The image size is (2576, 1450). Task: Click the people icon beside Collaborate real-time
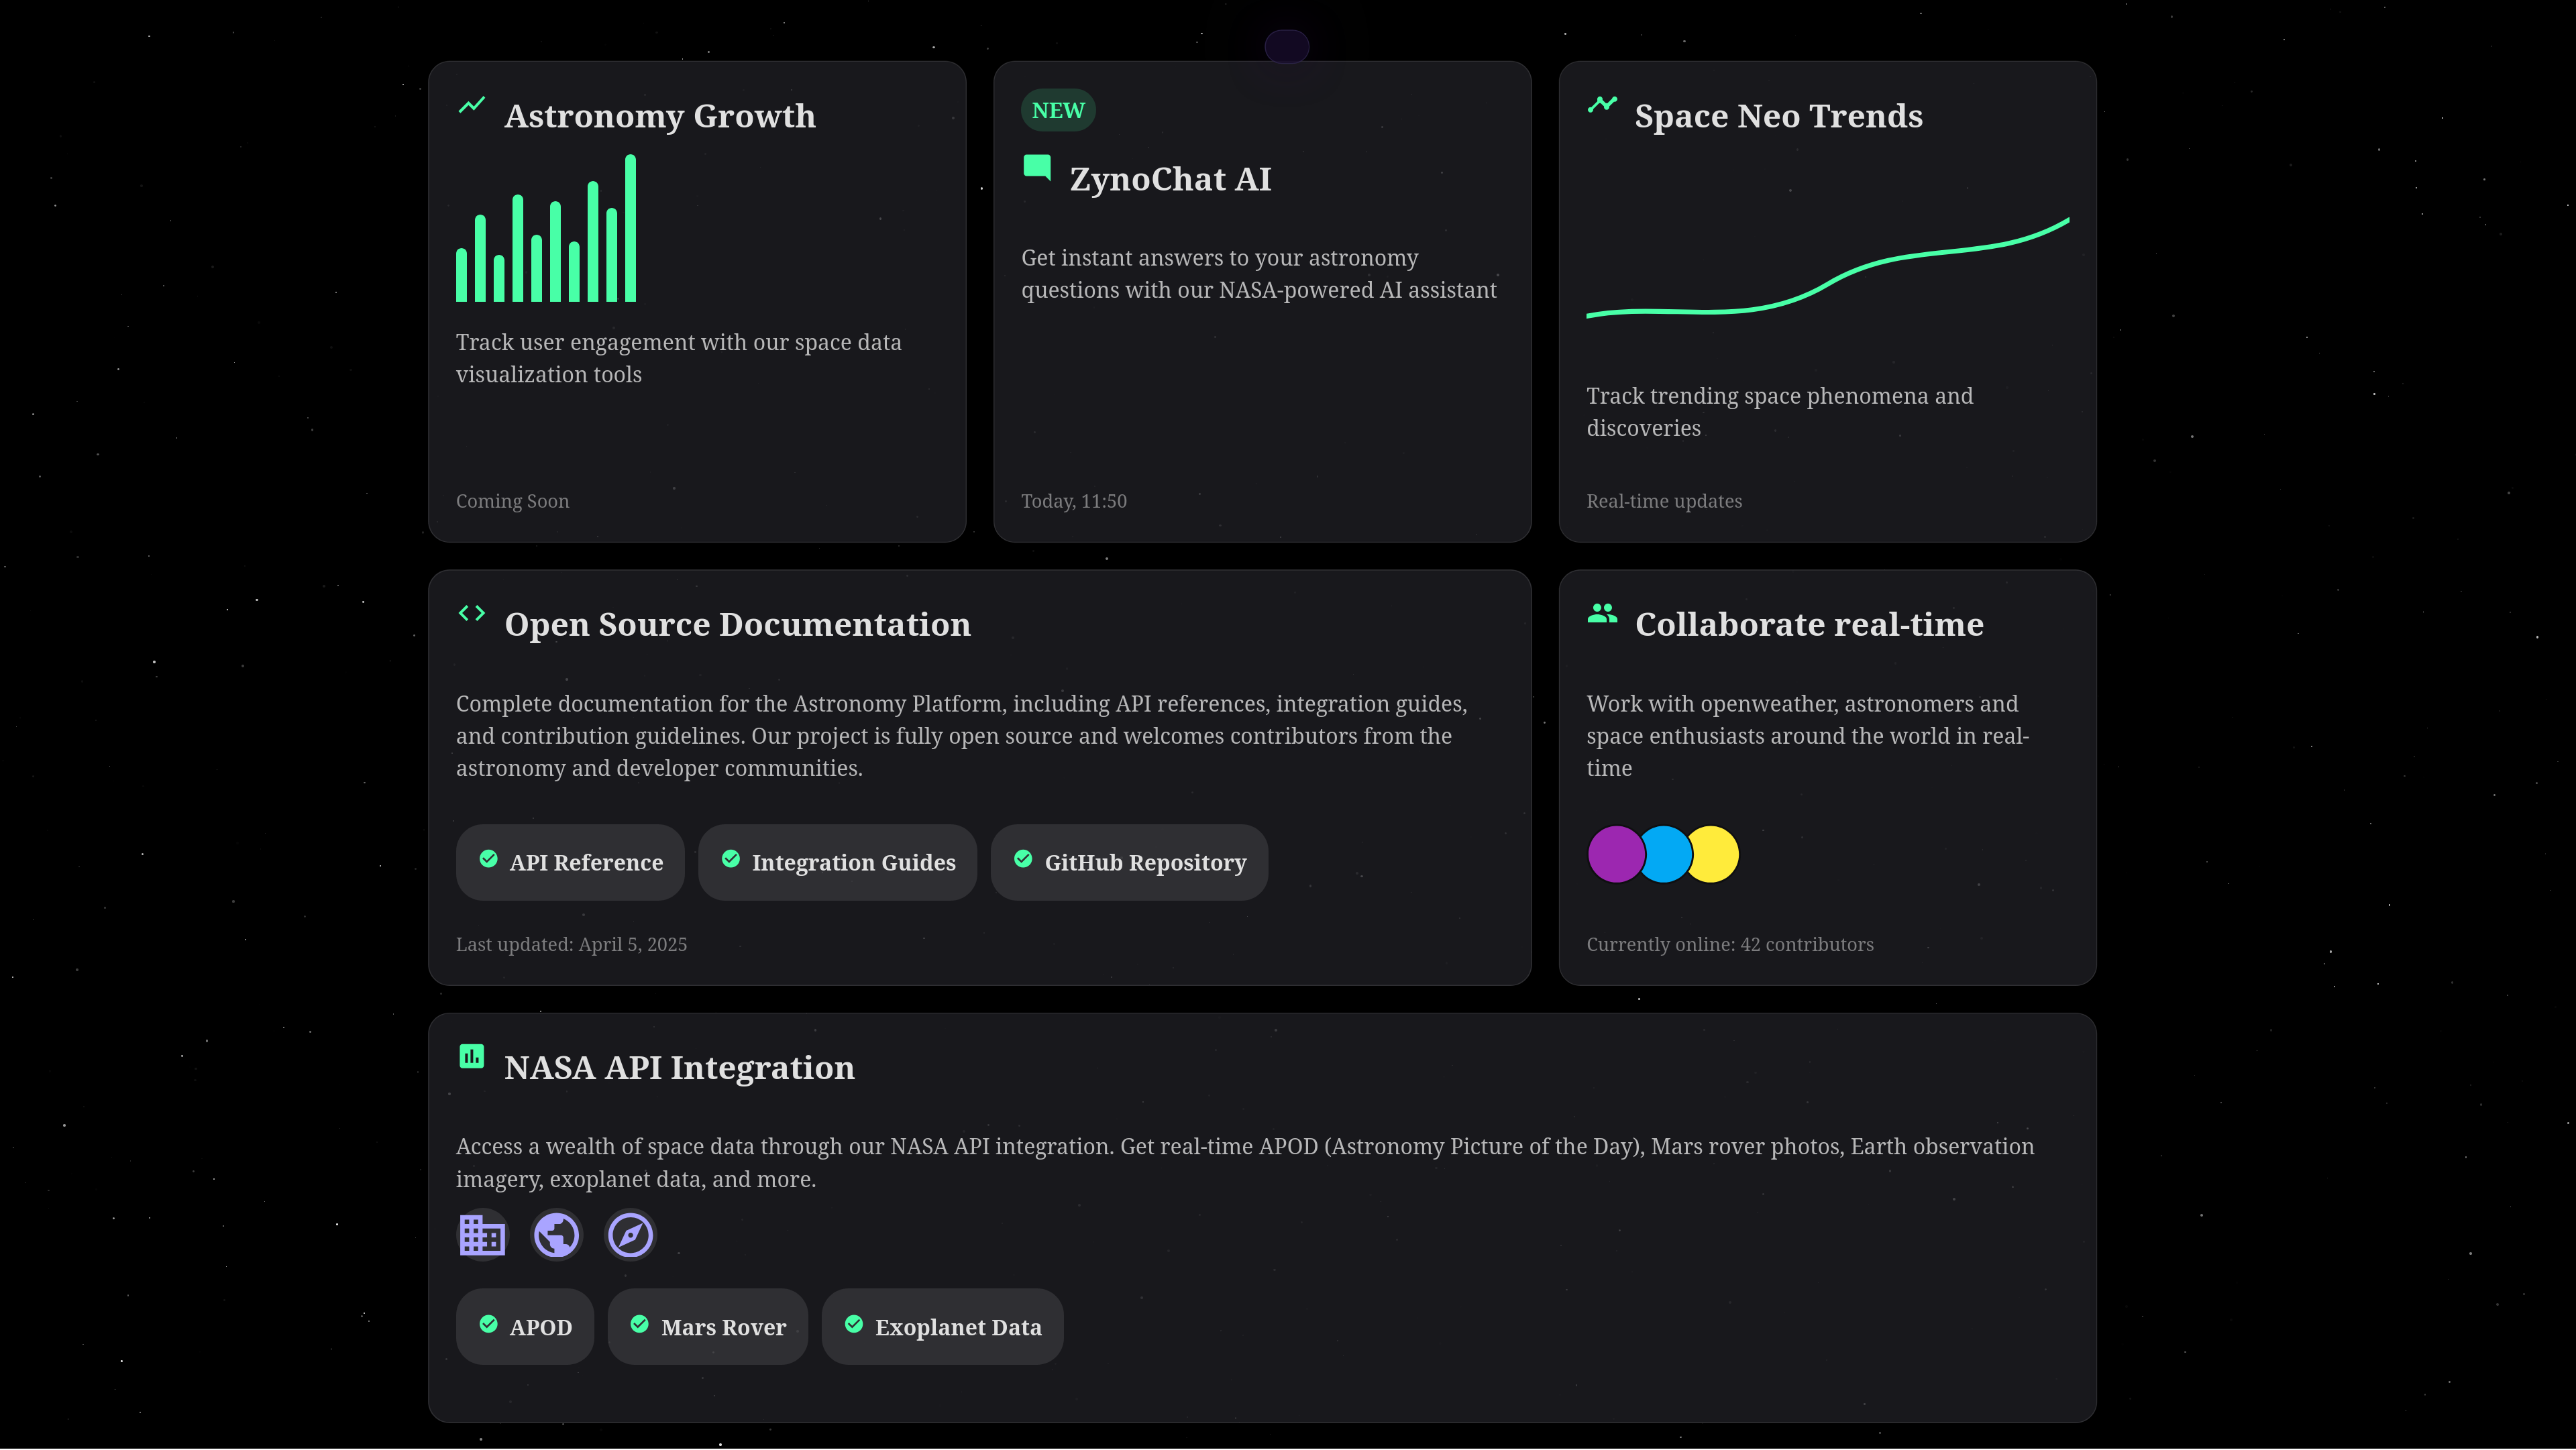tap(1602, 613)
